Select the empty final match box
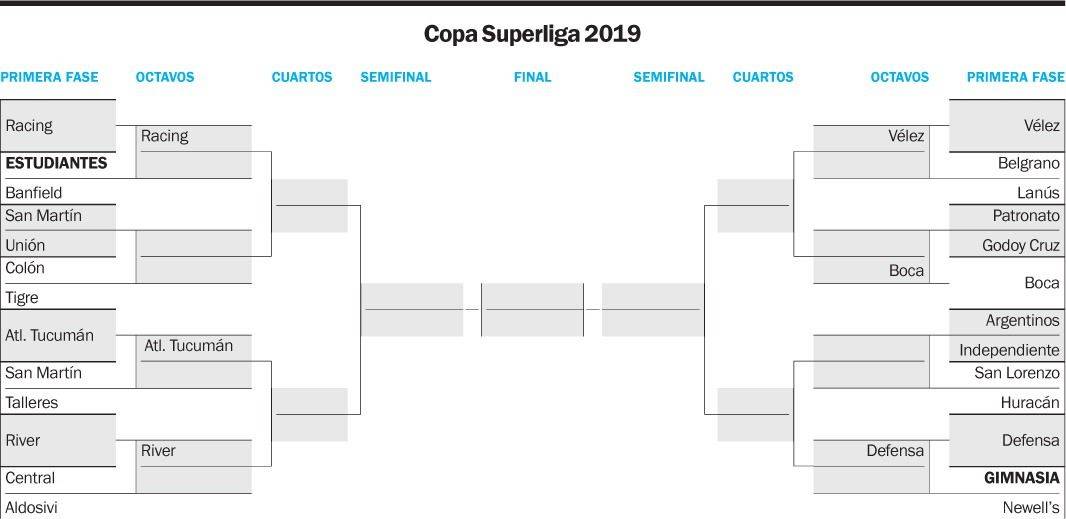 tap(532, 310)
